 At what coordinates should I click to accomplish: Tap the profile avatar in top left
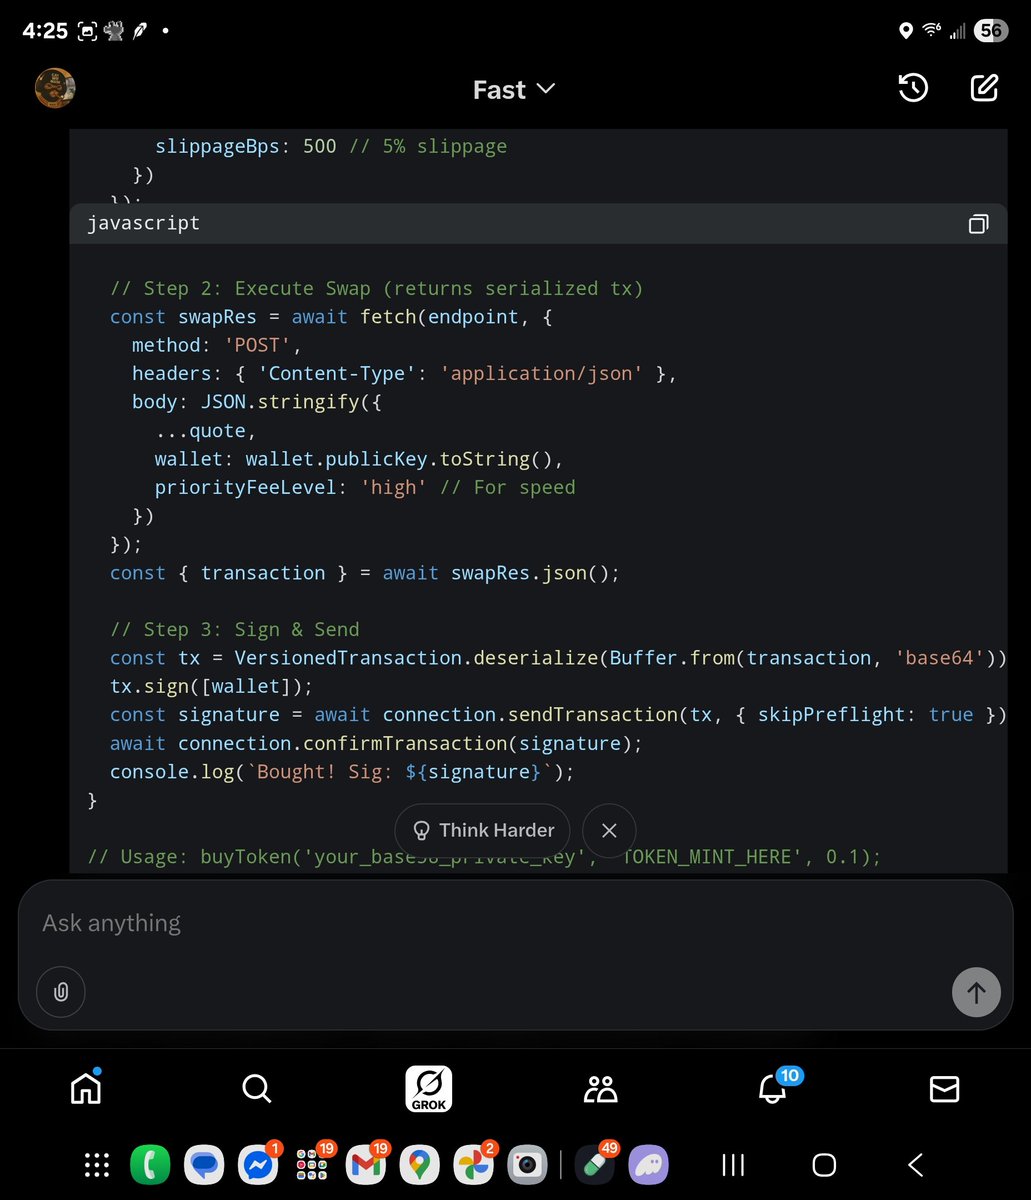55,88
